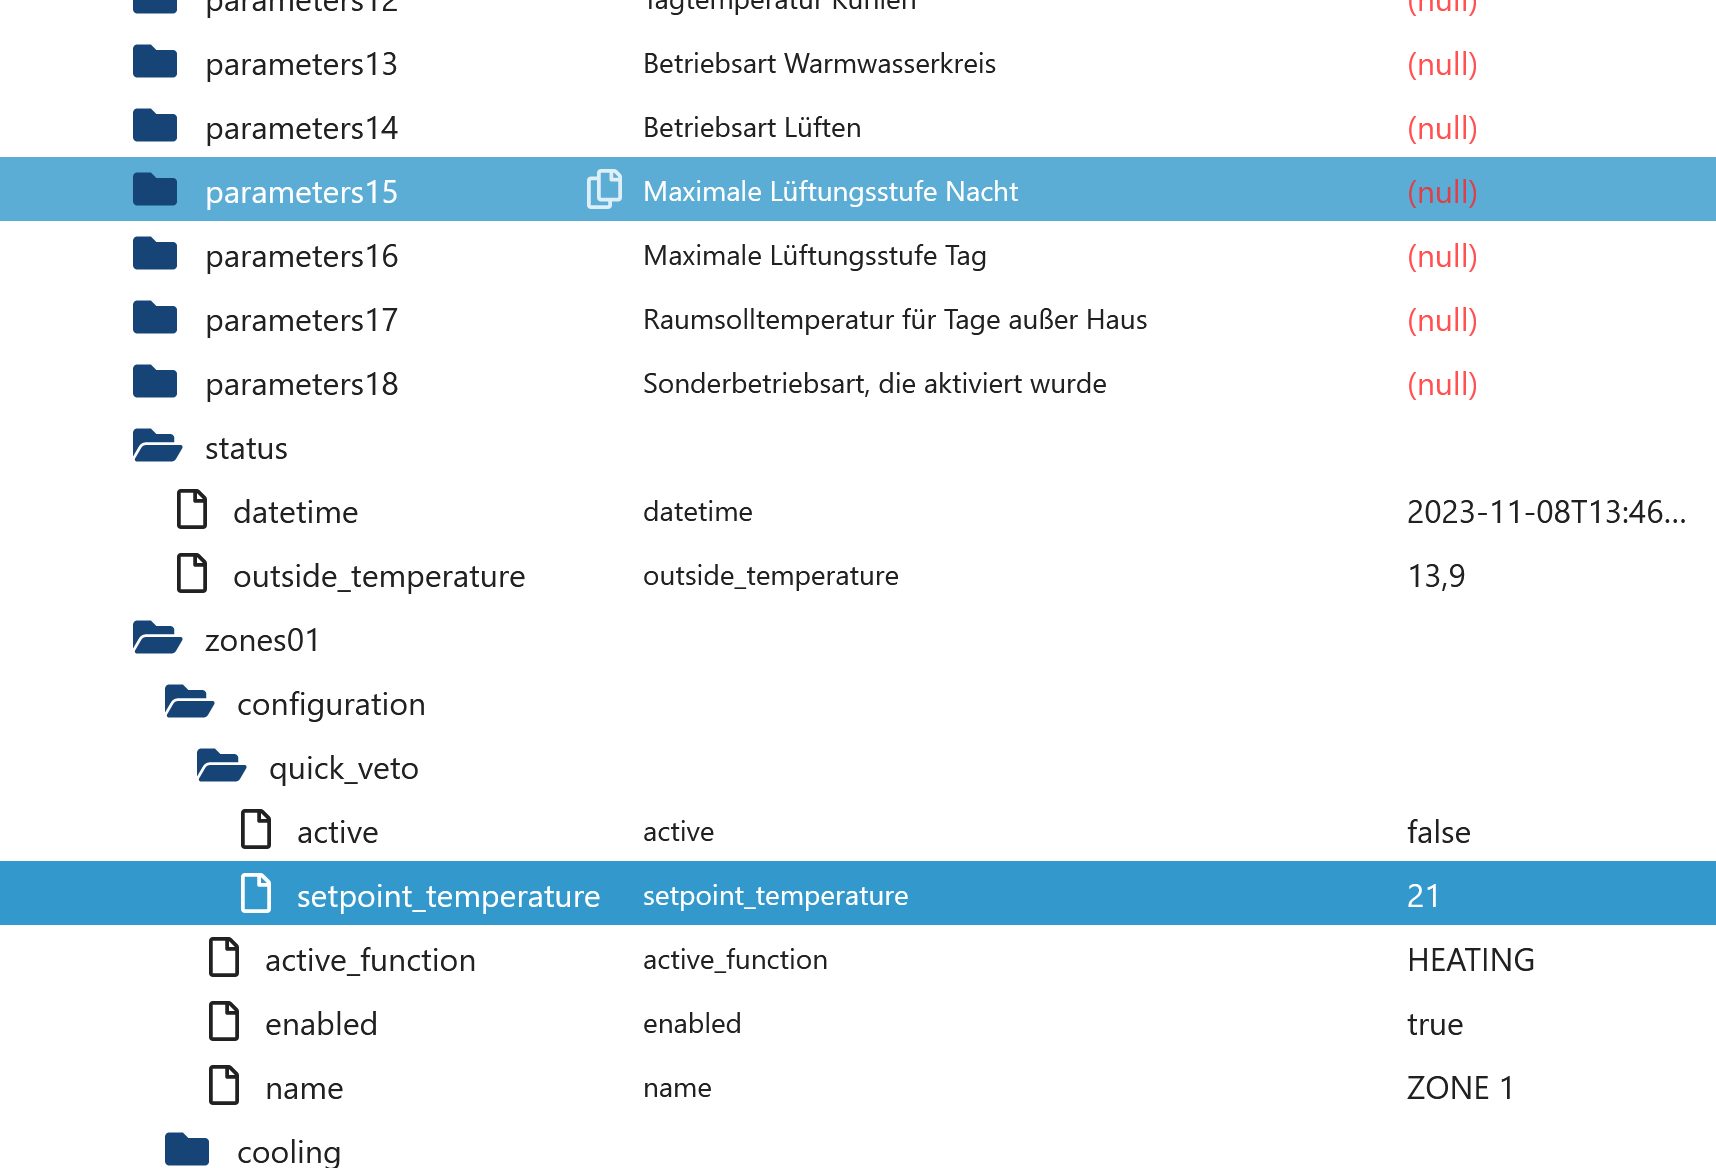
Task: Click the parameters16 folder icon
Action: (x=155, y=254)
